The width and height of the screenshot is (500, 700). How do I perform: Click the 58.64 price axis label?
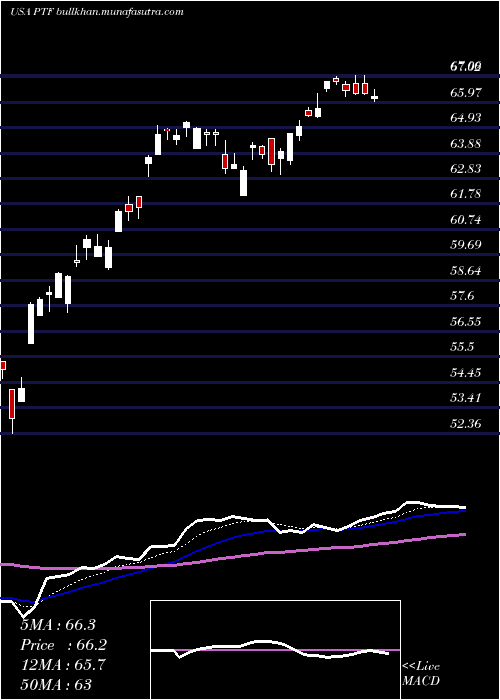tap(466, 271)
